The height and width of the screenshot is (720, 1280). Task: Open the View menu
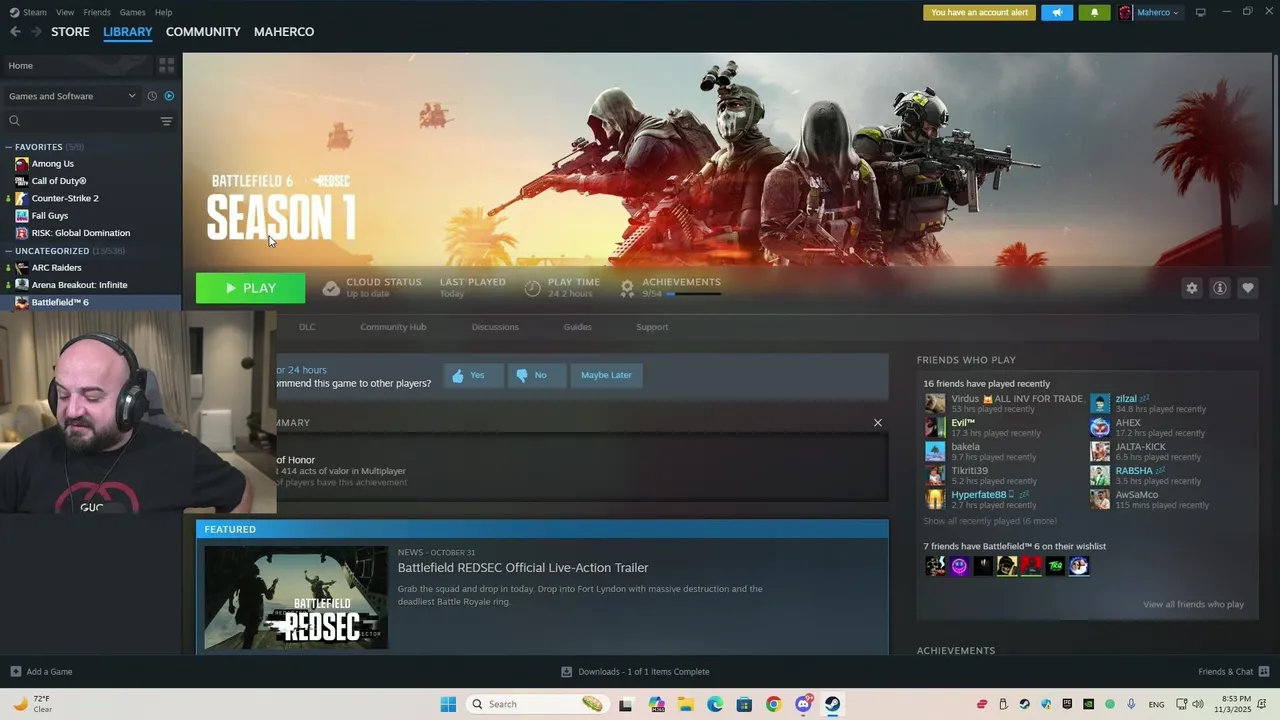pos(65,12)
